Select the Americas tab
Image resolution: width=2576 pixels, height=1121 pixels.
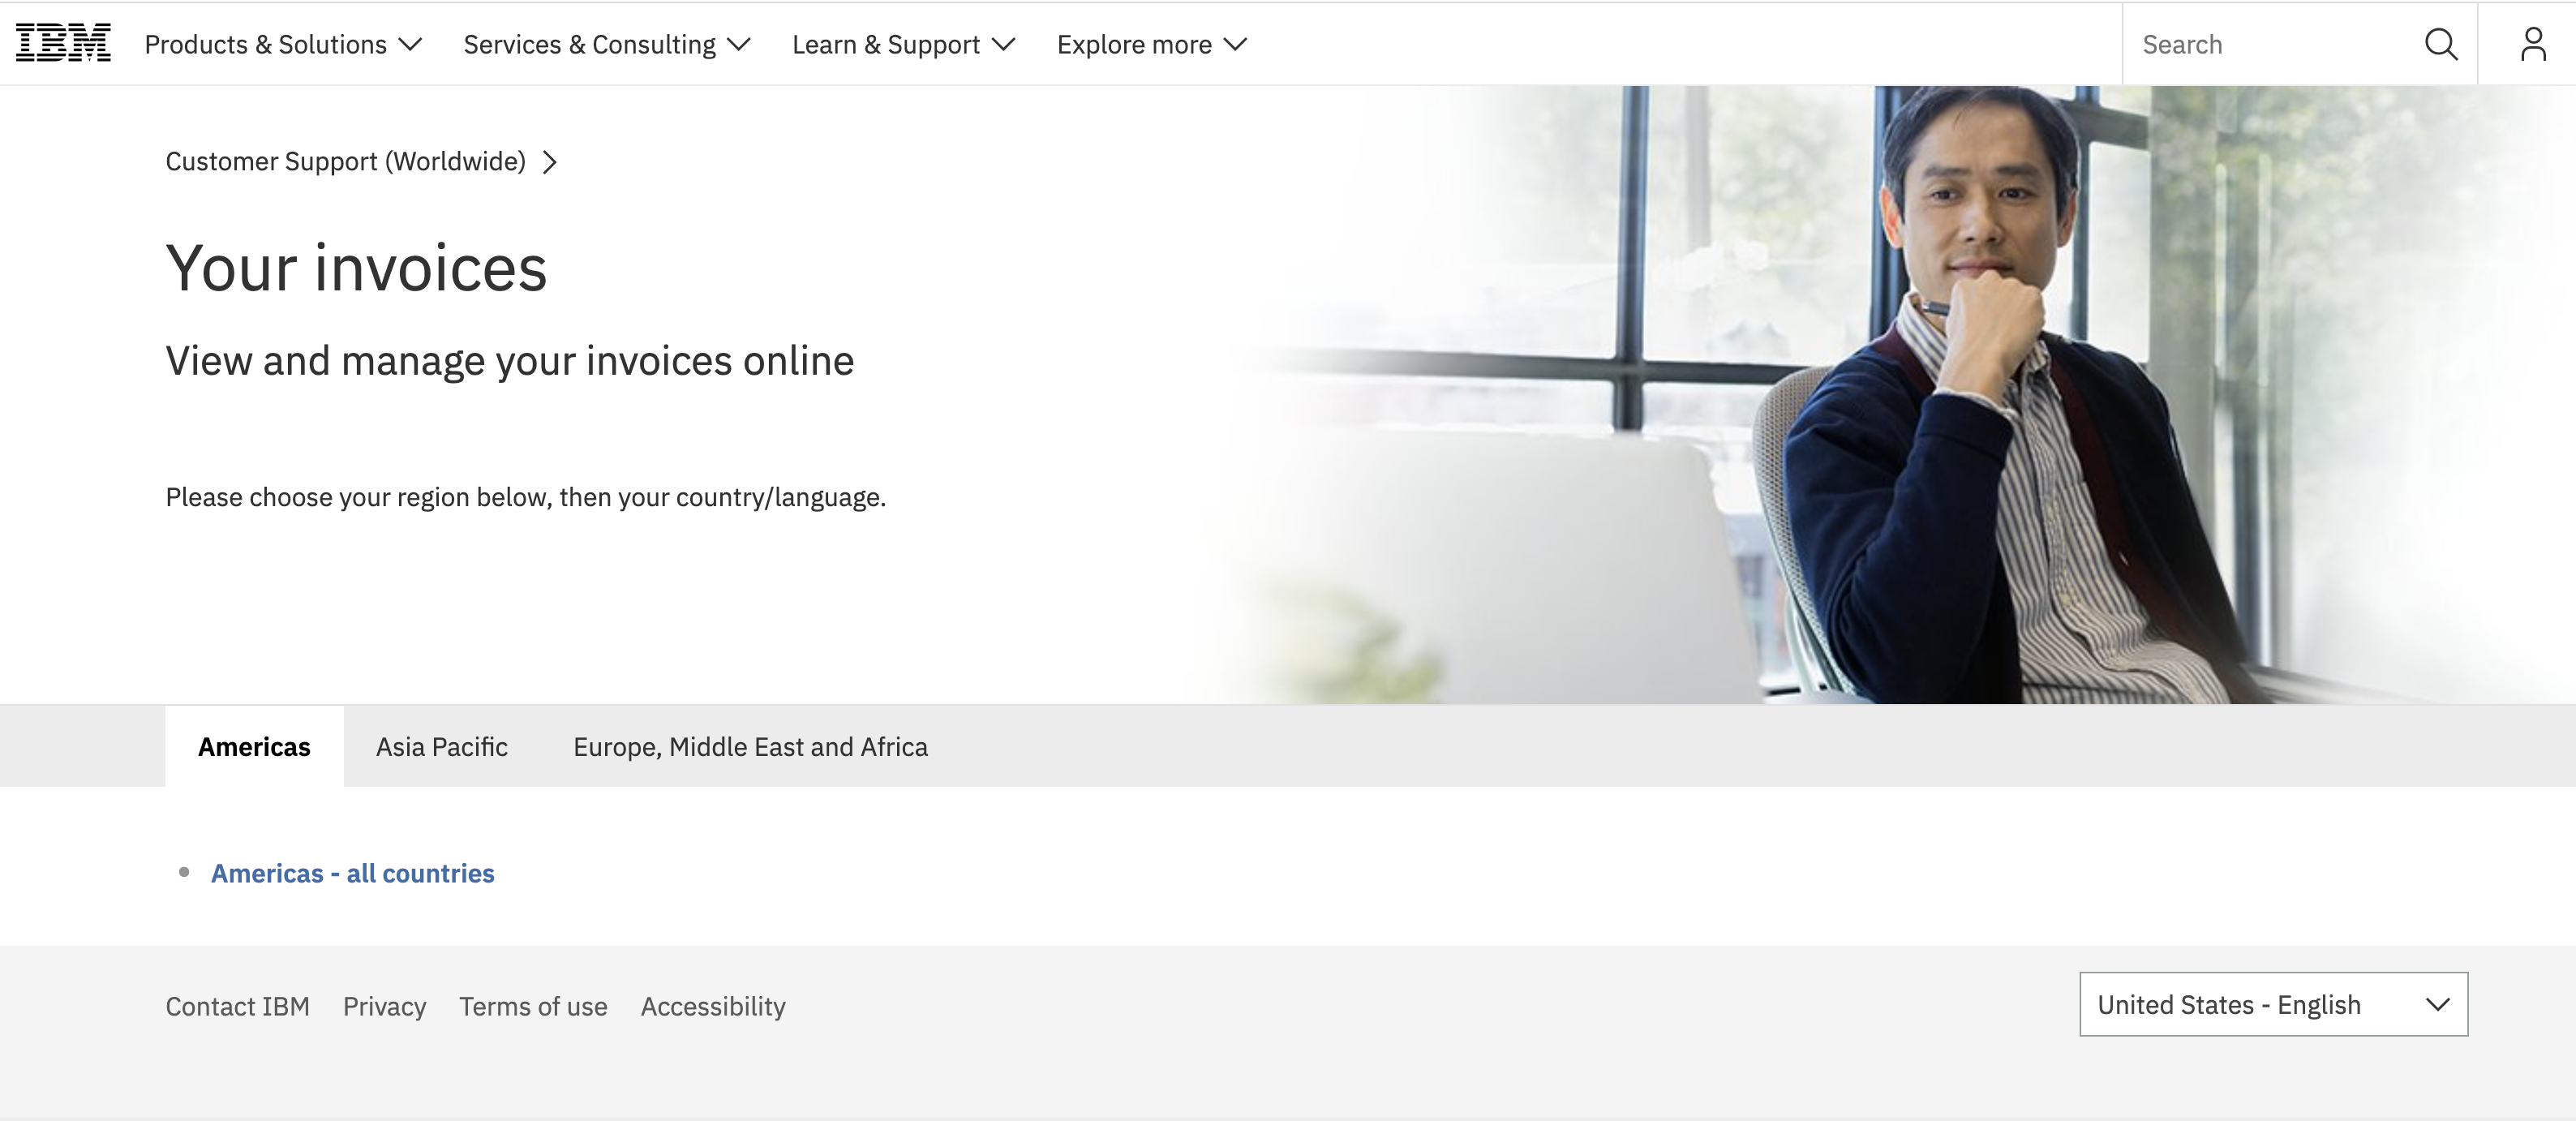pos(254,747)
